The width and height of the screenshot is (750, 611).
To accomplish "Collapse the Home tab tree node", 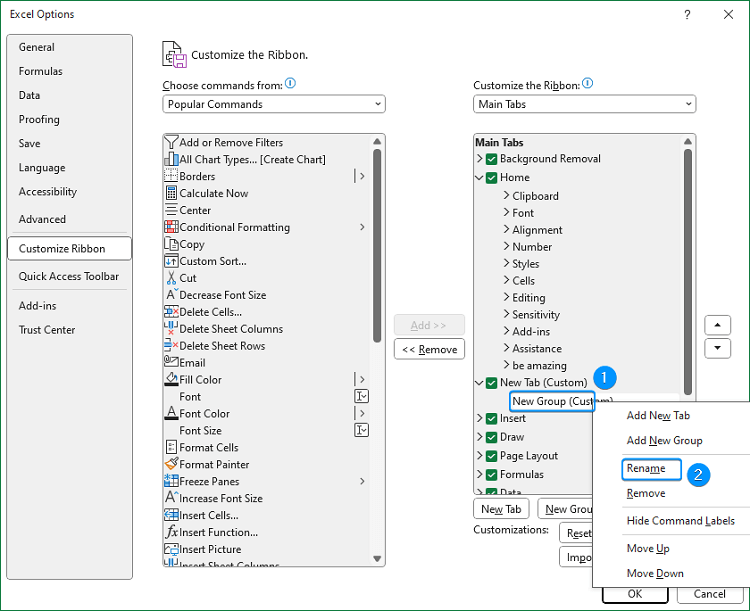I will (479, 178).
